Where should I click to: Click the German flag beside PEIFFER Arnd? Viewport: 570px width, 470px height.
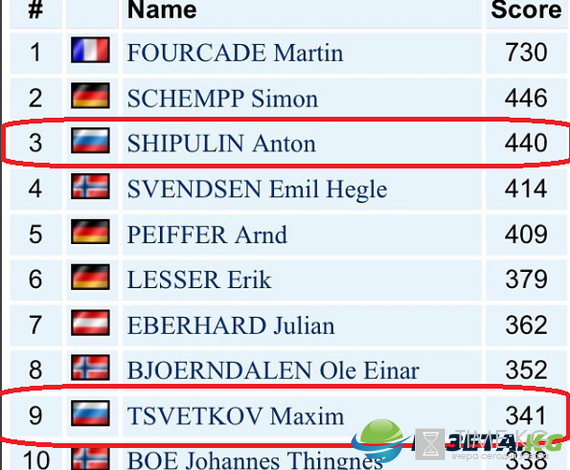point(90,231)
